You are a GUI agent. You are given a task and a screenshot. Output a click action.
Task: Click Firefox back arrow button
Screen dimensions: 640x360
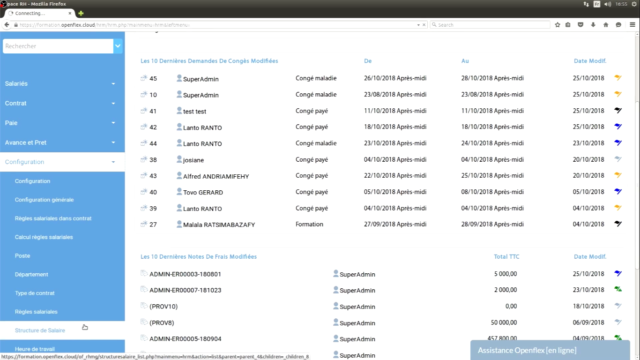7,25
